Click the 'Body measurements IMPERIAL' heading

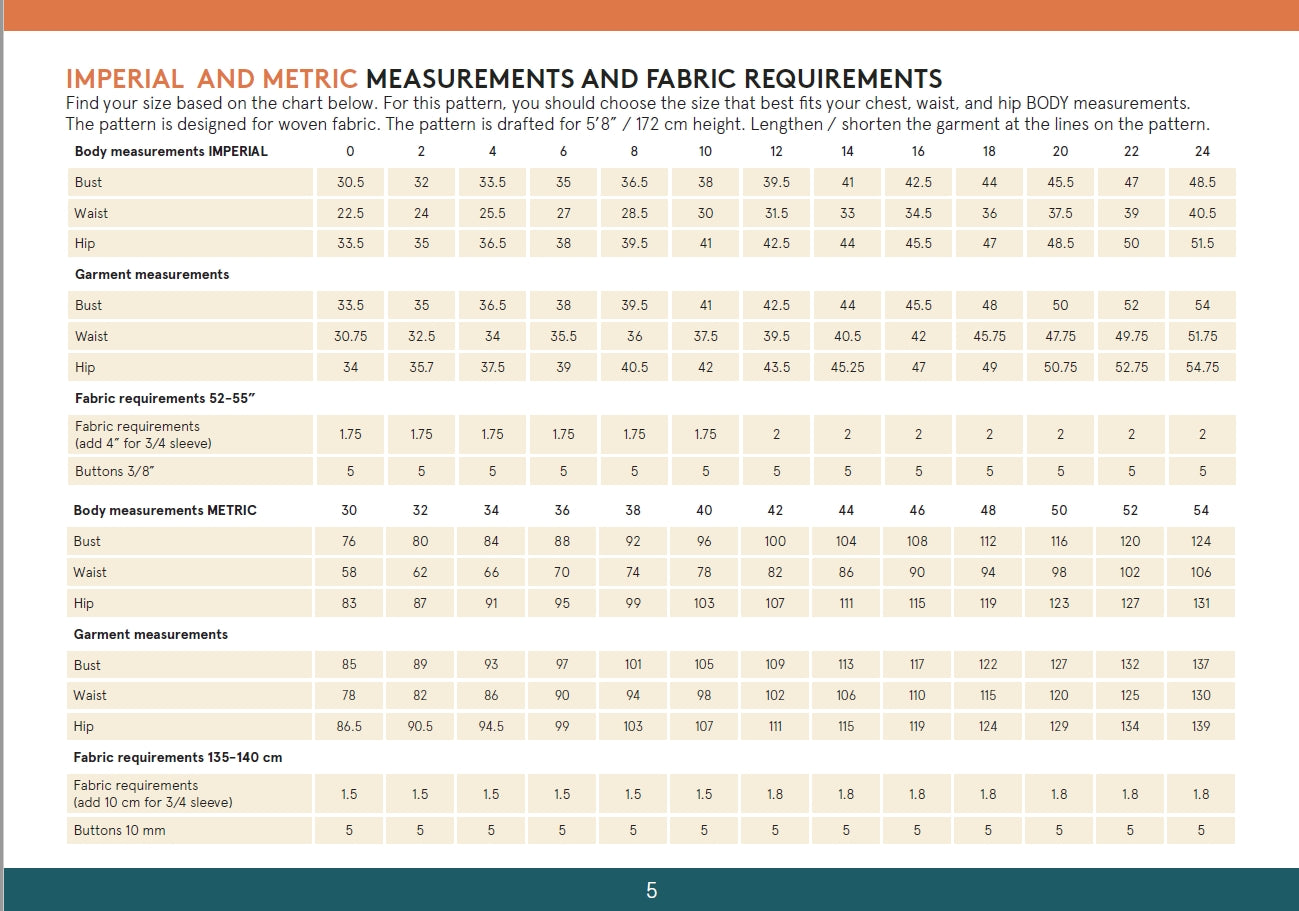(171, 152)
